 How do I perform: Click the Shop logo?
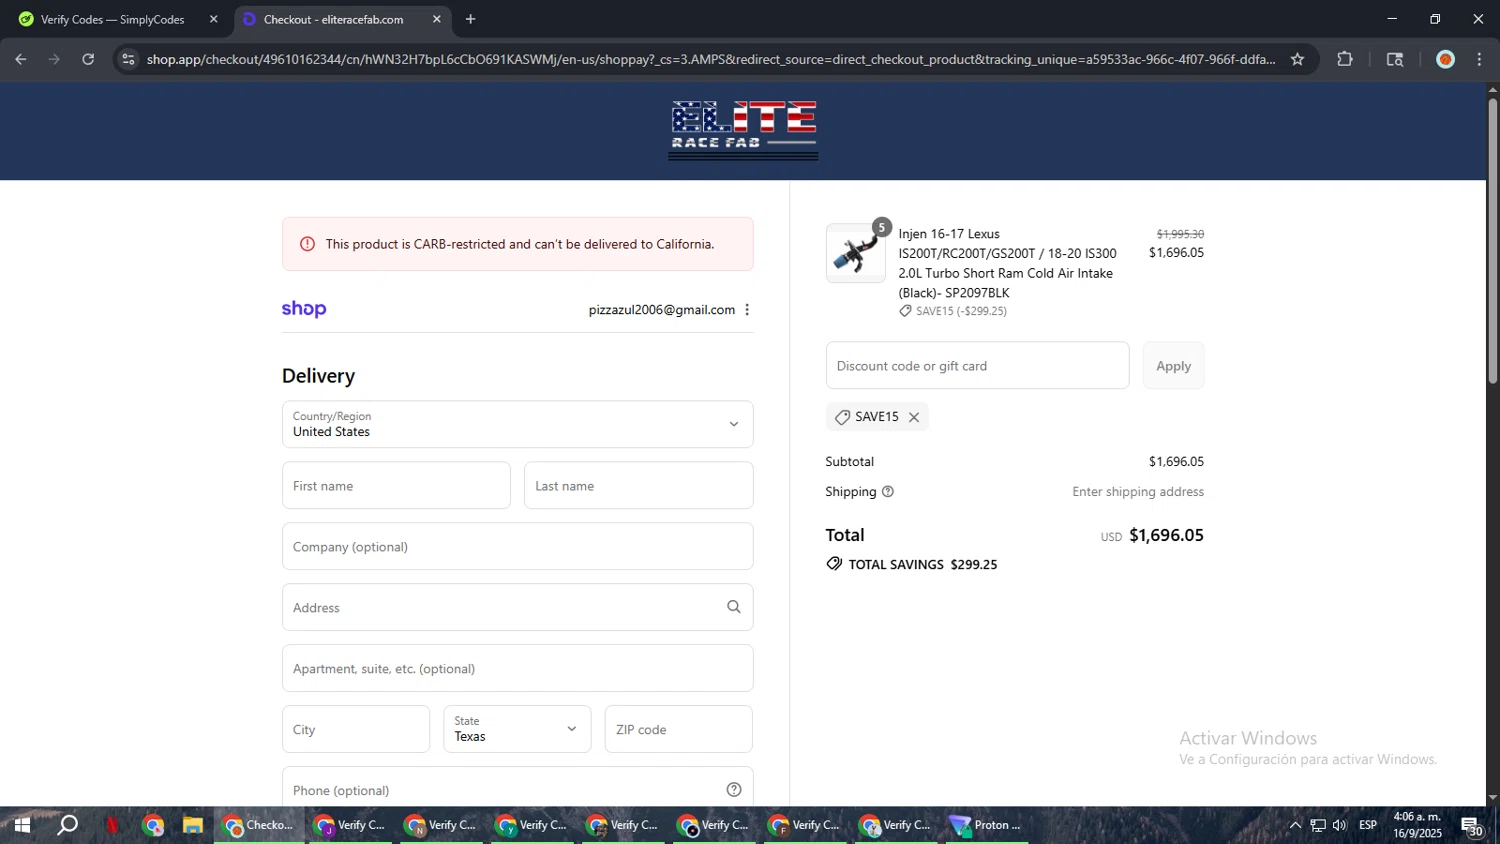304,309
